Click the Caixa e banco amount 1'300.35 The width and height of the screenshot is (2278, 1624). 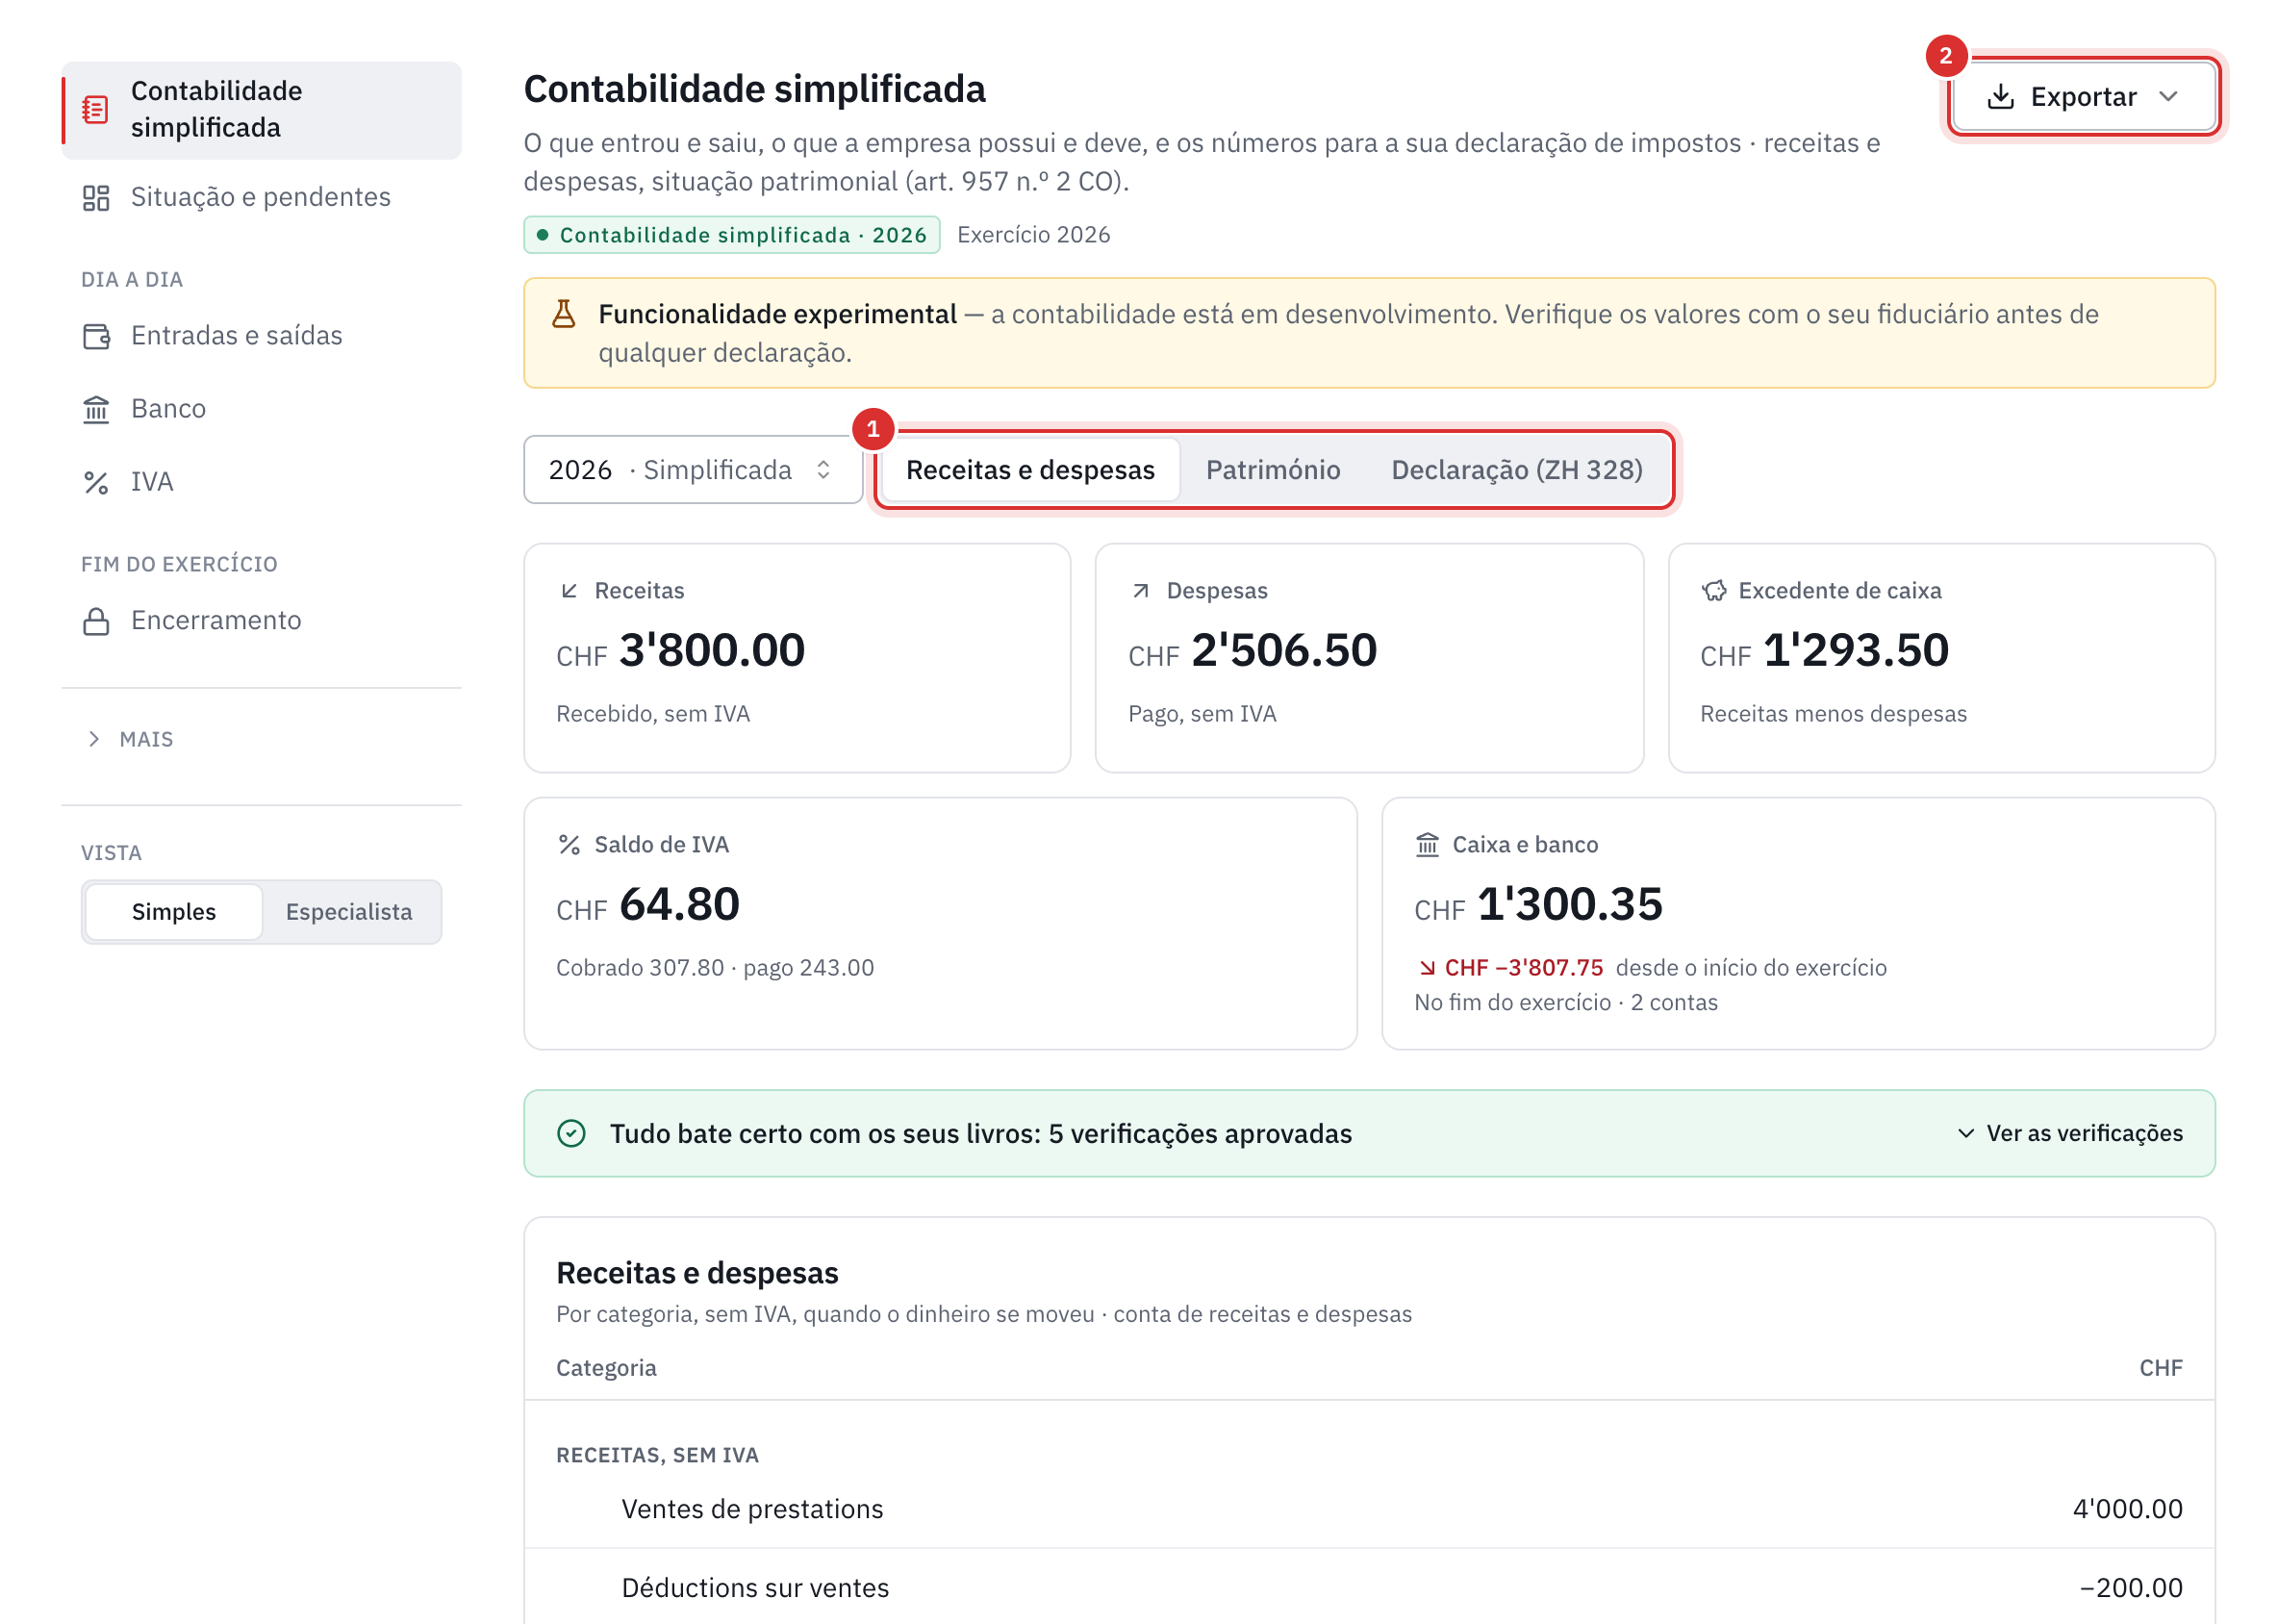[1570, 904]
